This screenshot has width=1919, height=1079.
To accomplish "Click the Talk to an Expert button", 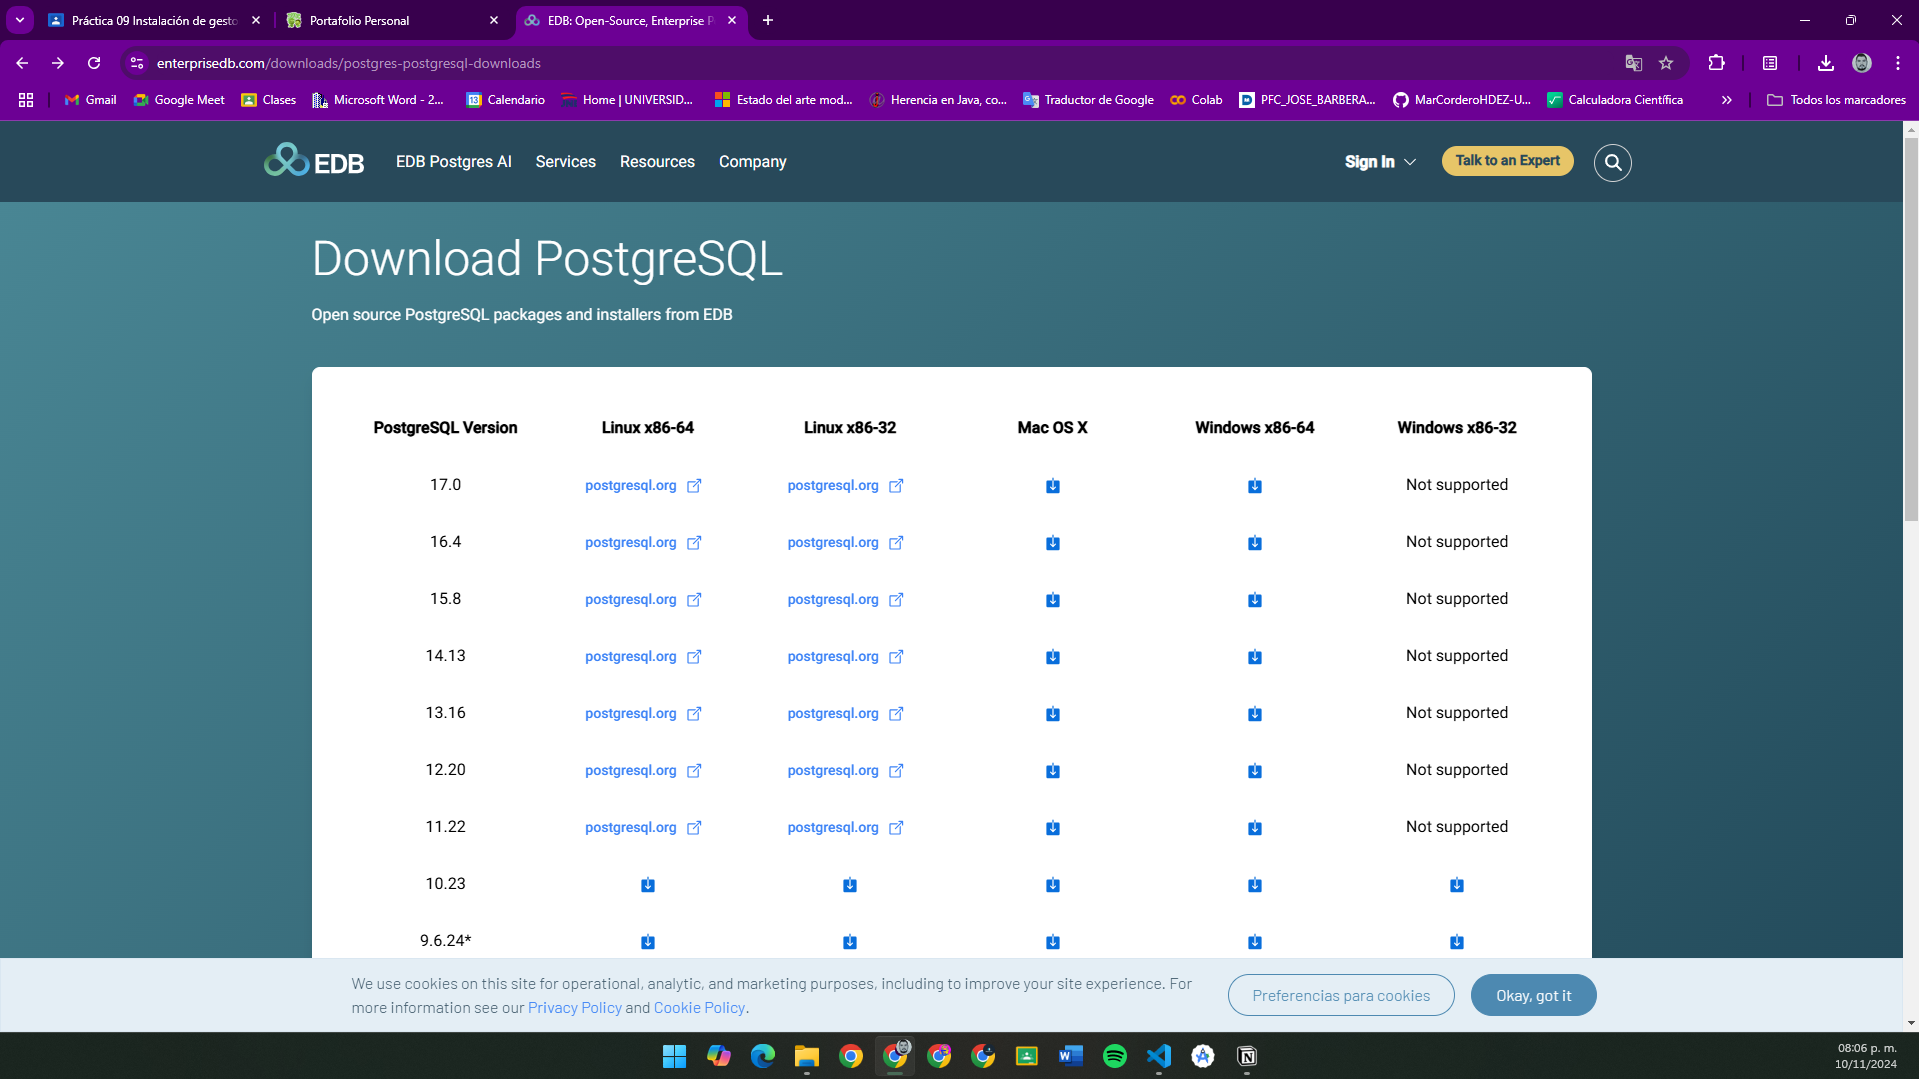I will coord(1507,161).
